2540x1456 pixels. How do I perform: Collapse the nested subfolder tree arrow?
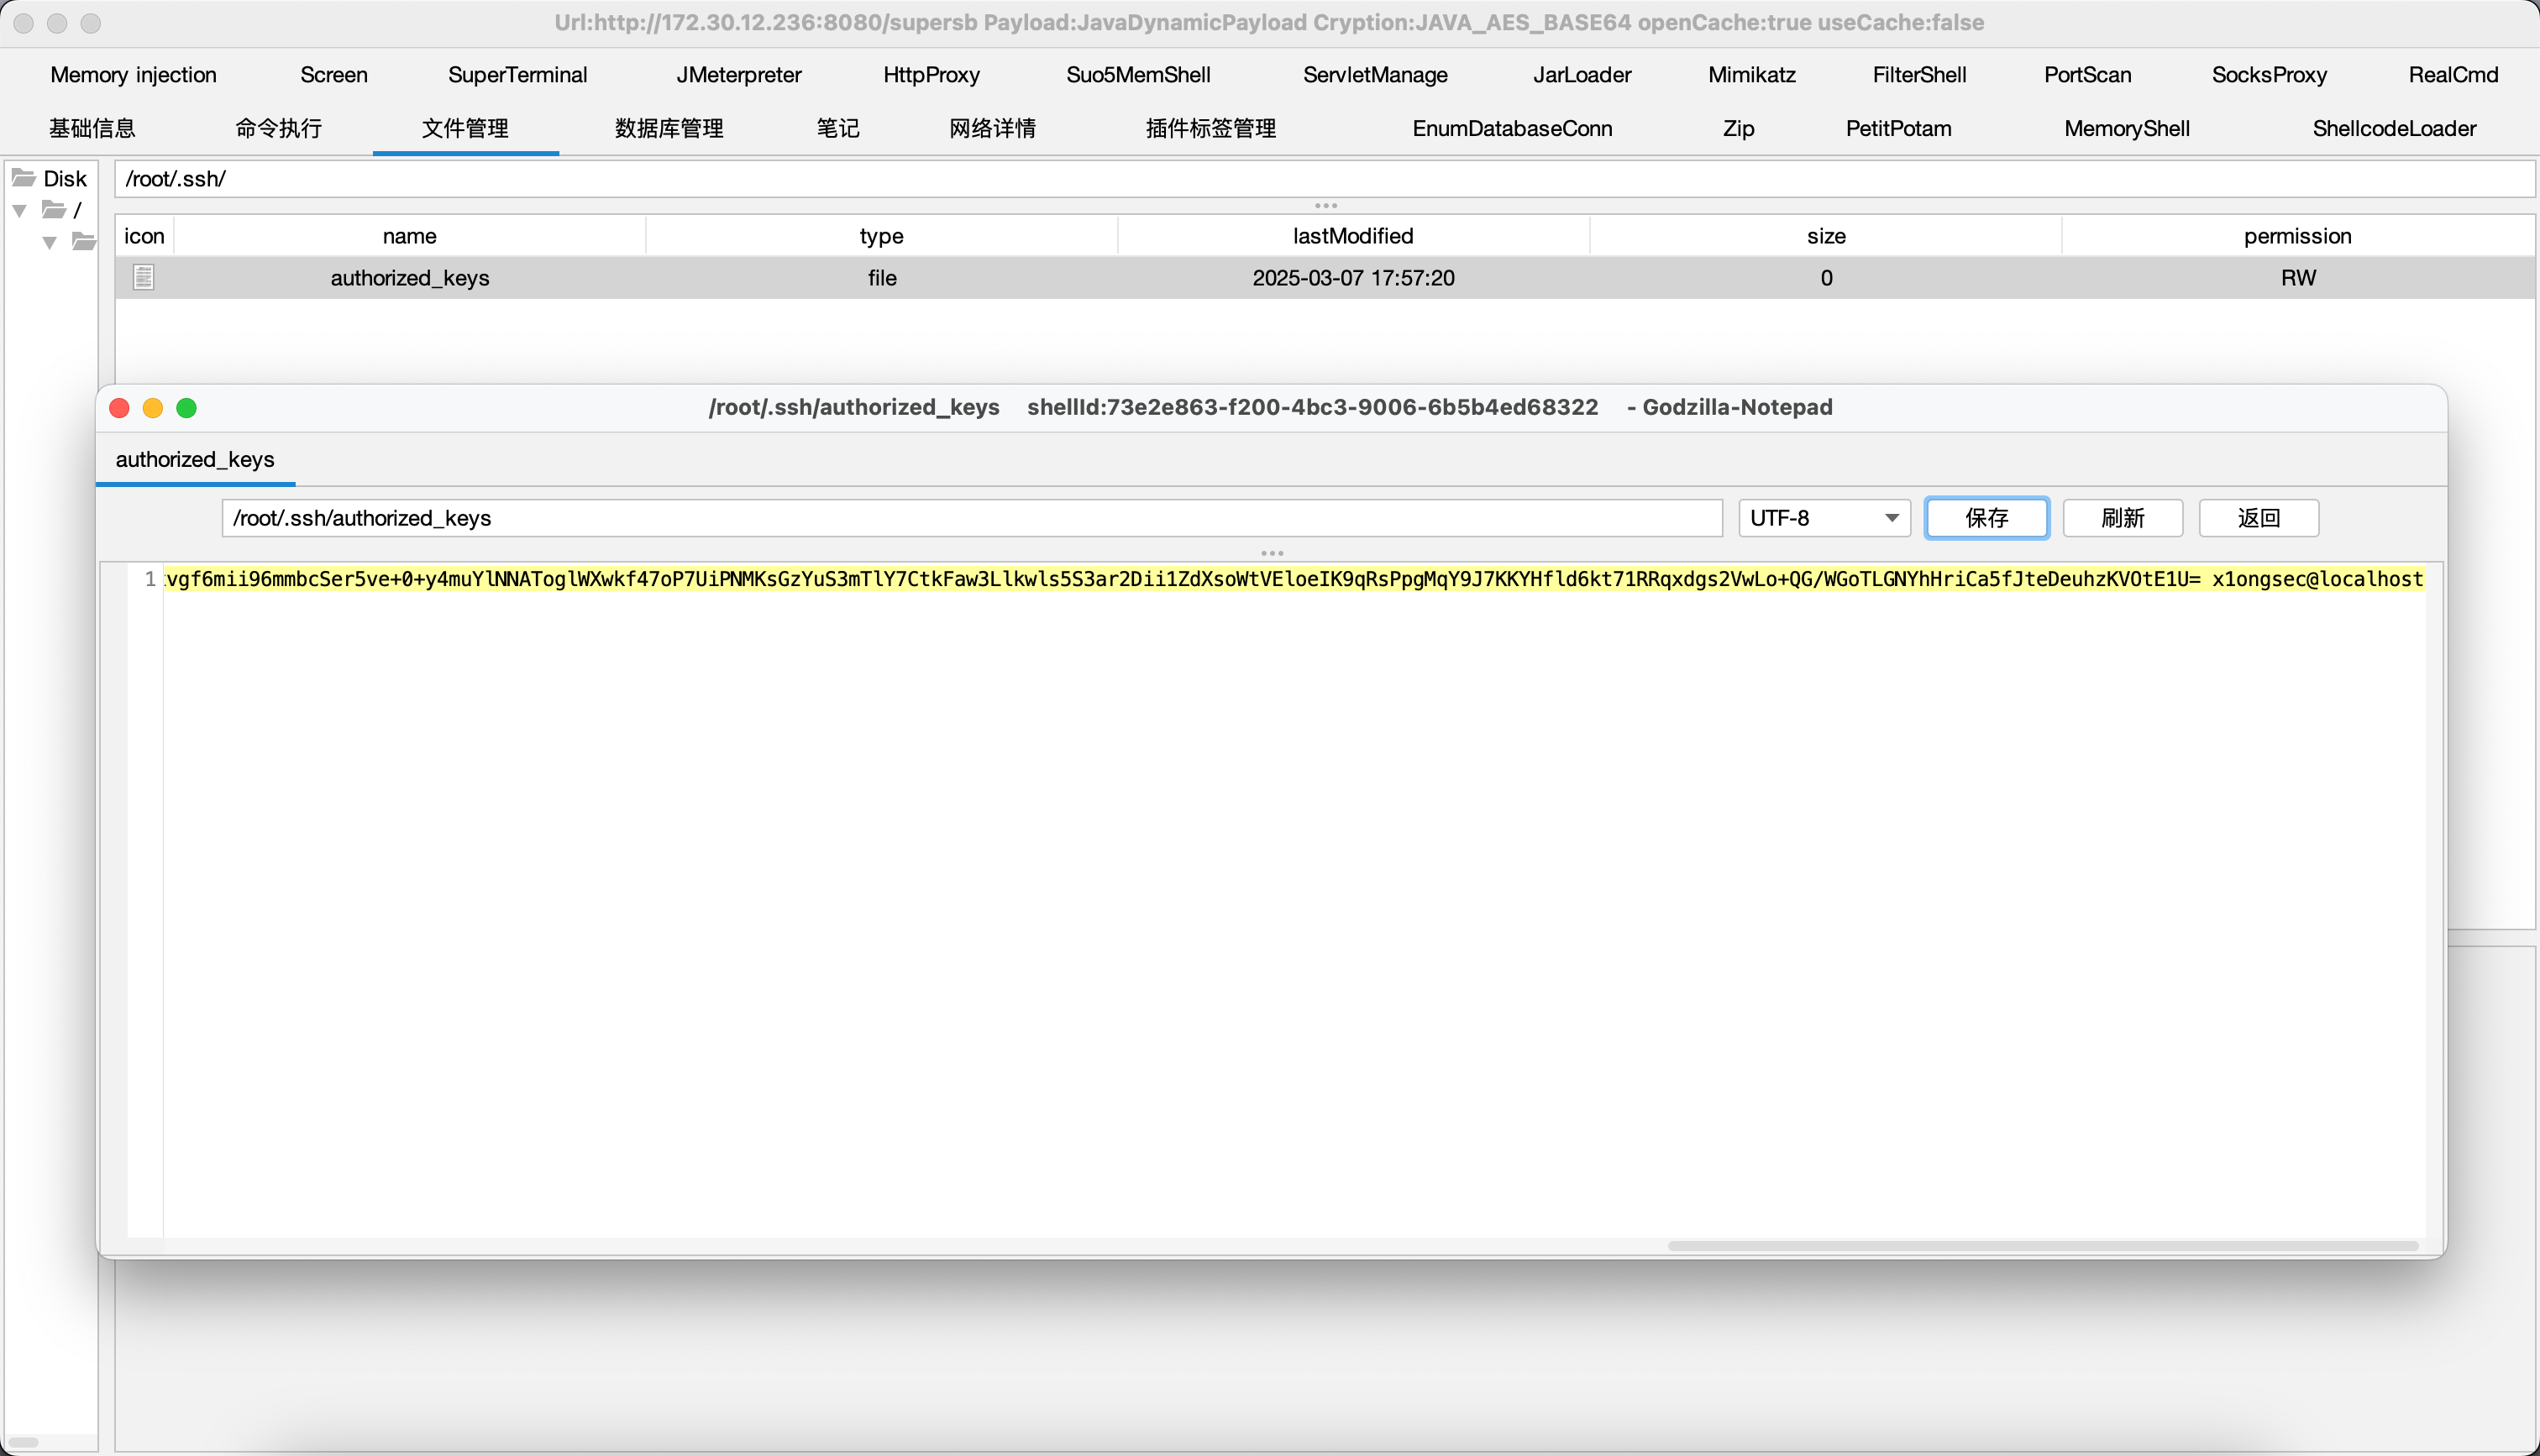tap(49, 242)
